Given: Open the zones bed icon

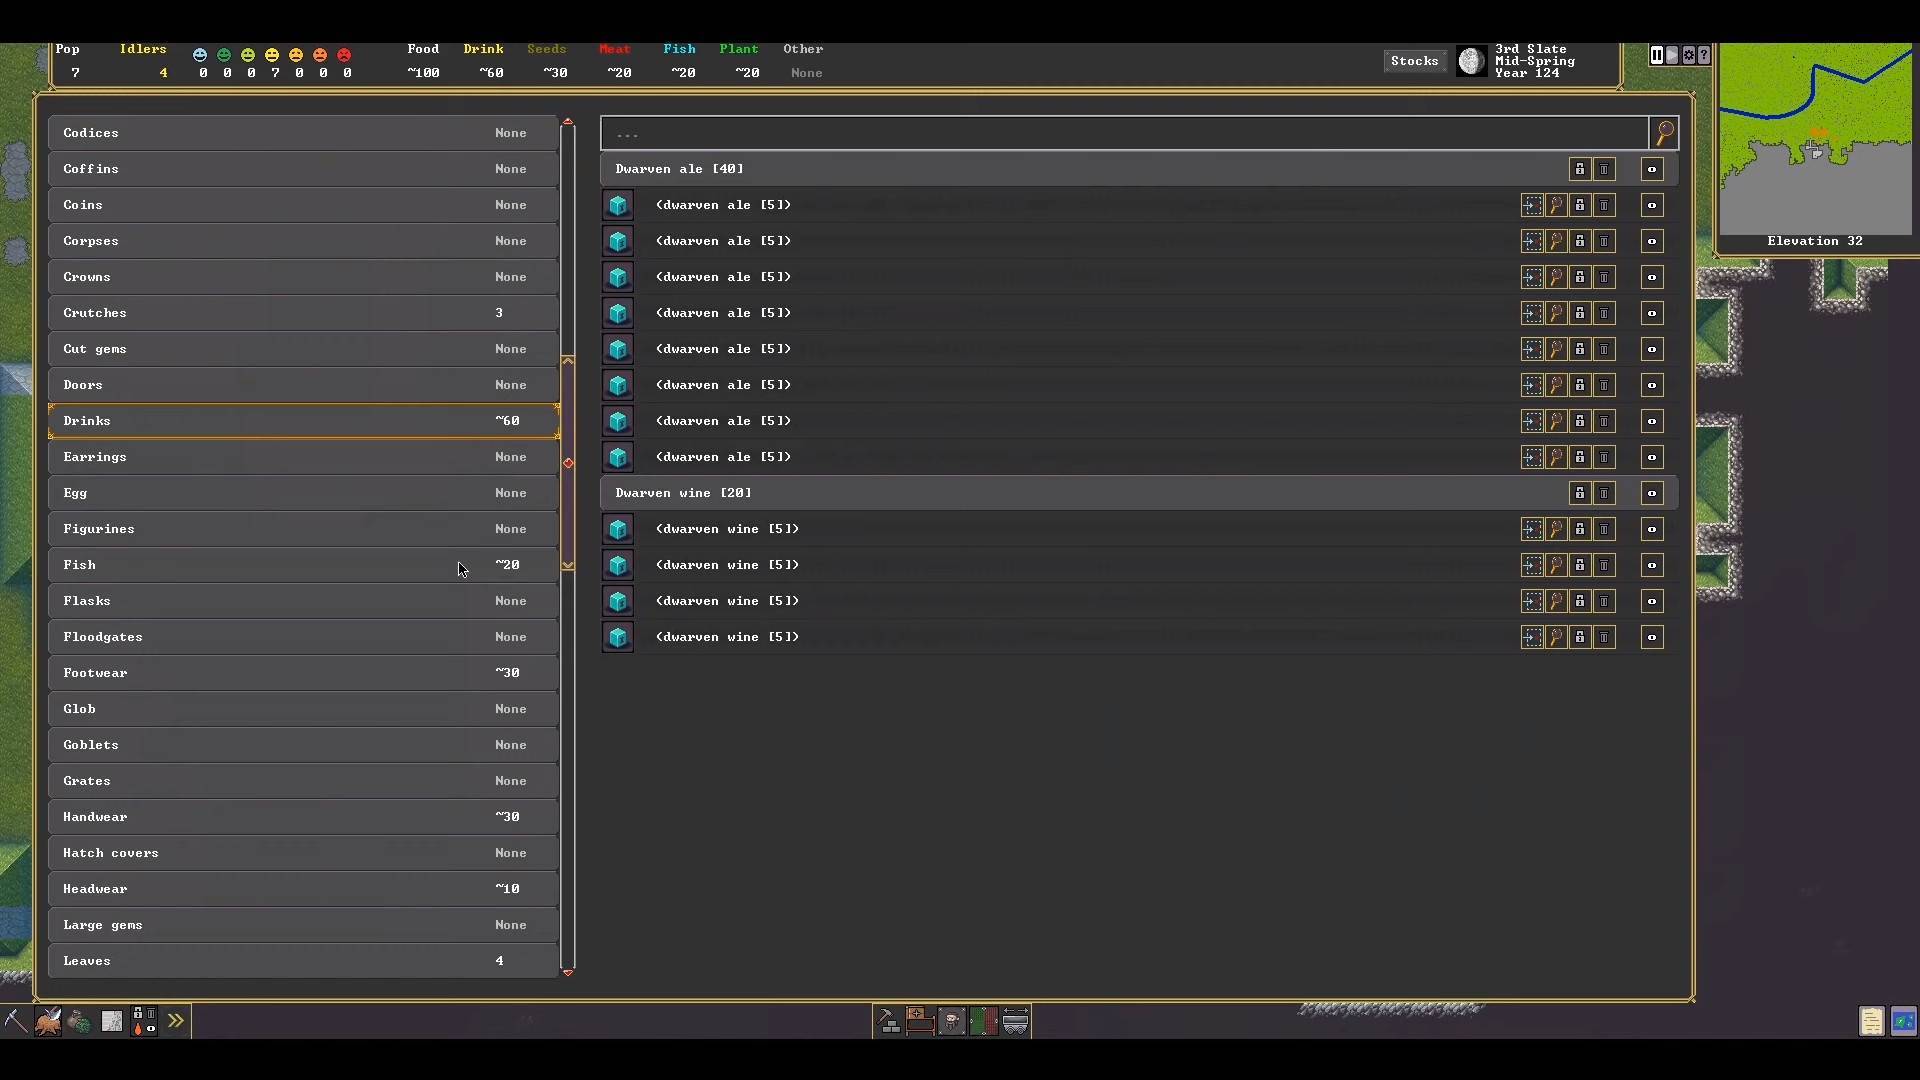Looking at the screenshot, I should [x=920, y=1021].
